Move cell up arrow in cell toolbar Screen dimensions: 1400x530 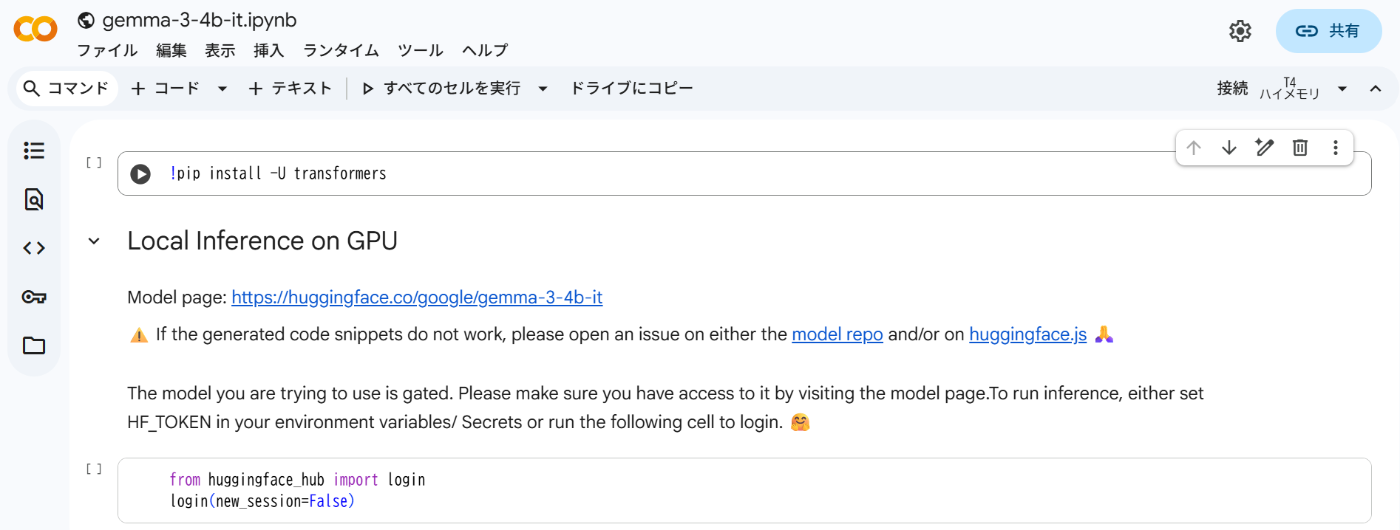pos(1193,148)
